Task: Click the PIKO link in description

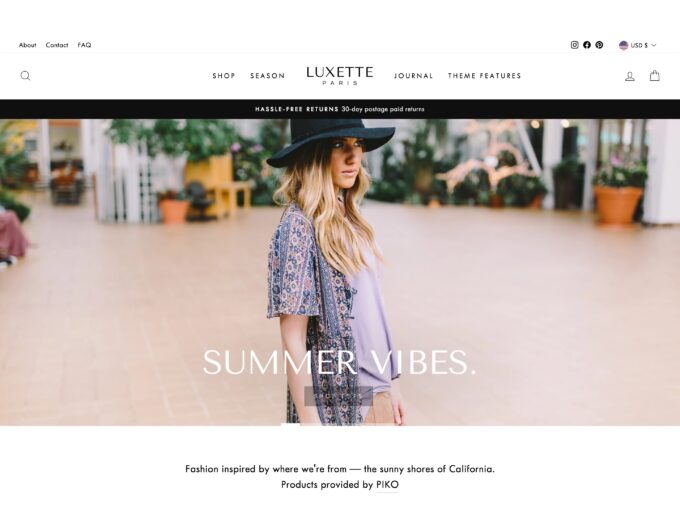Action: 387,485
